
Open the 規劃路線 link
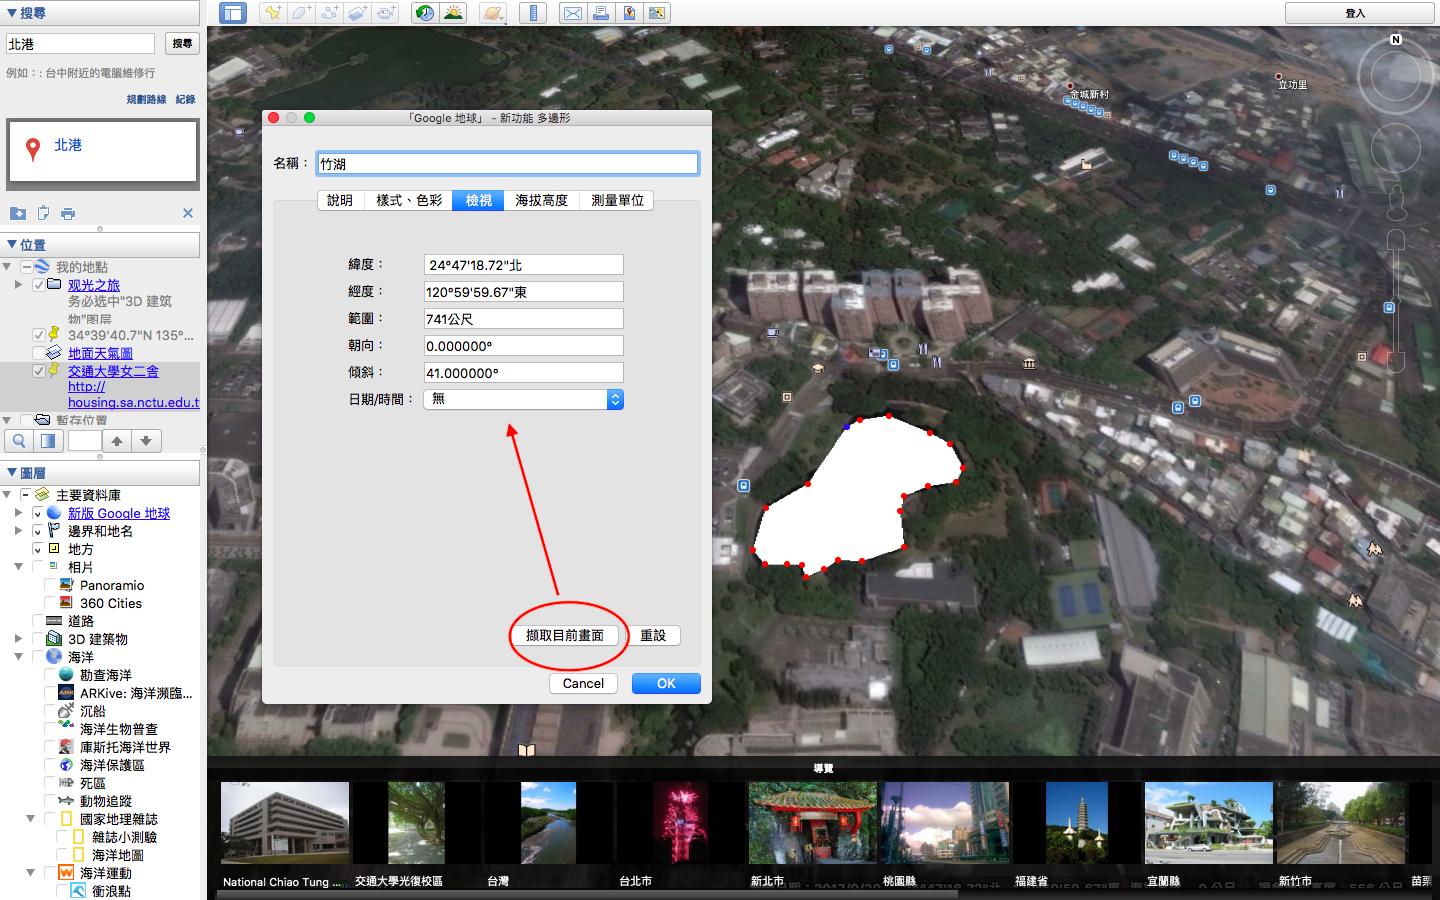coord(146,100)
